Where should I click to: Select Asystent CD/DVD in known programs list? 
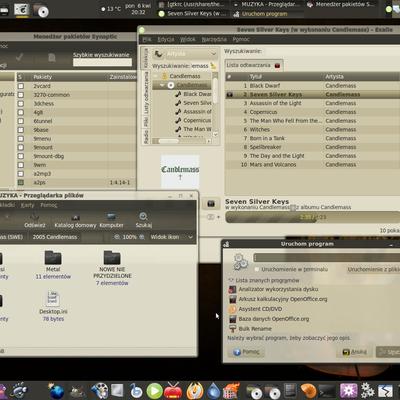click(x=260, y=309)
